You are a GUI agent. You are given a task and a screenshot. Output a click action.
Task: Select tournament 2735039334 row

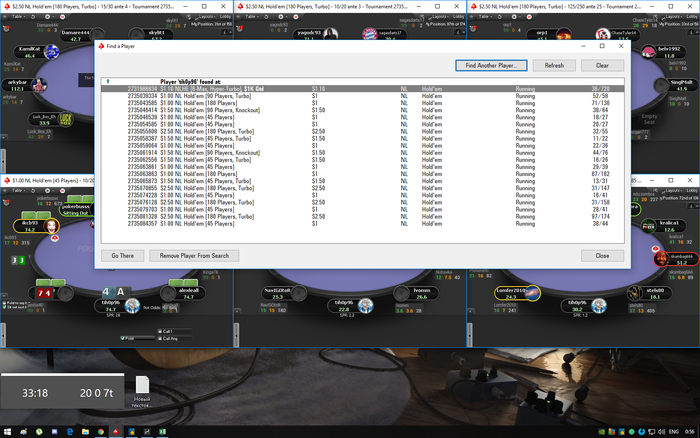362,96
